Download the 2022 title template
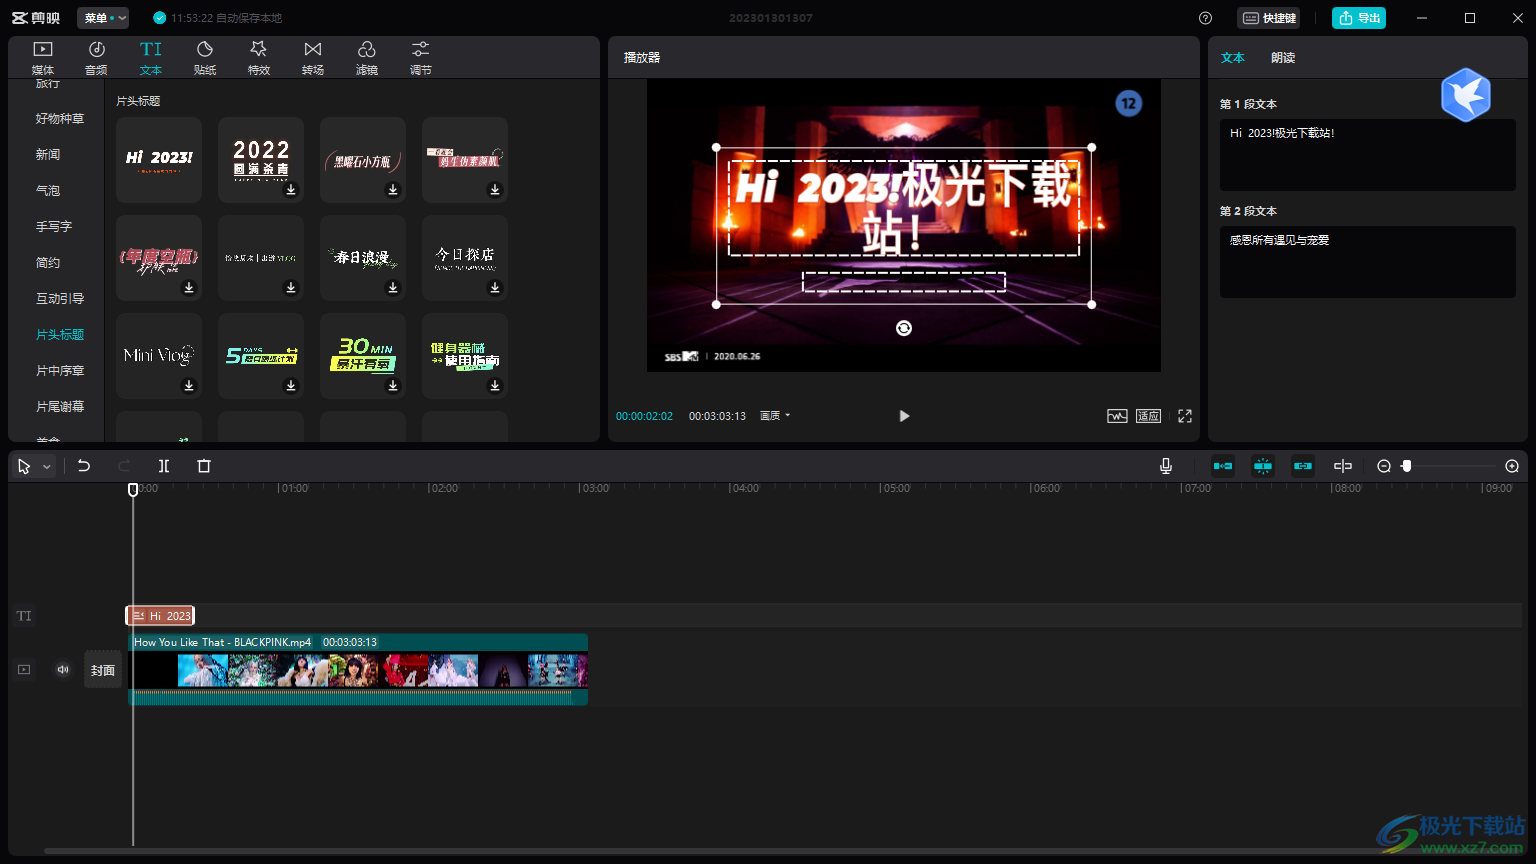 click(x=291, y=190)
